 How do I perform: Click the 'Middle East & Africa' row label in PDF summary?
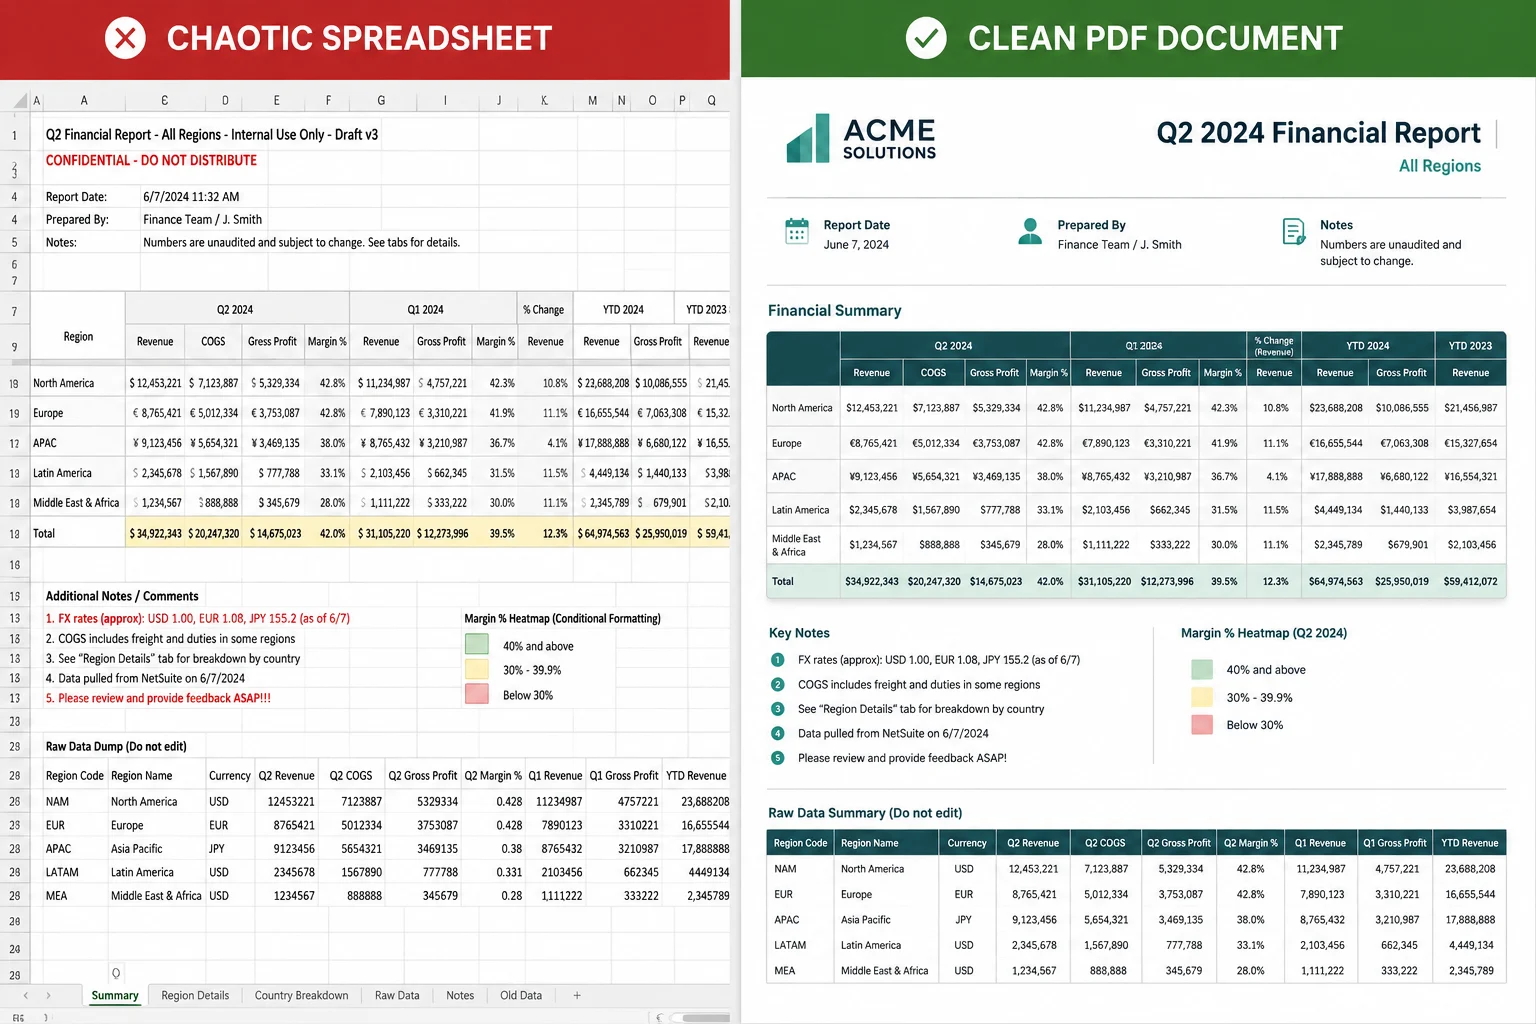[796, 545]
